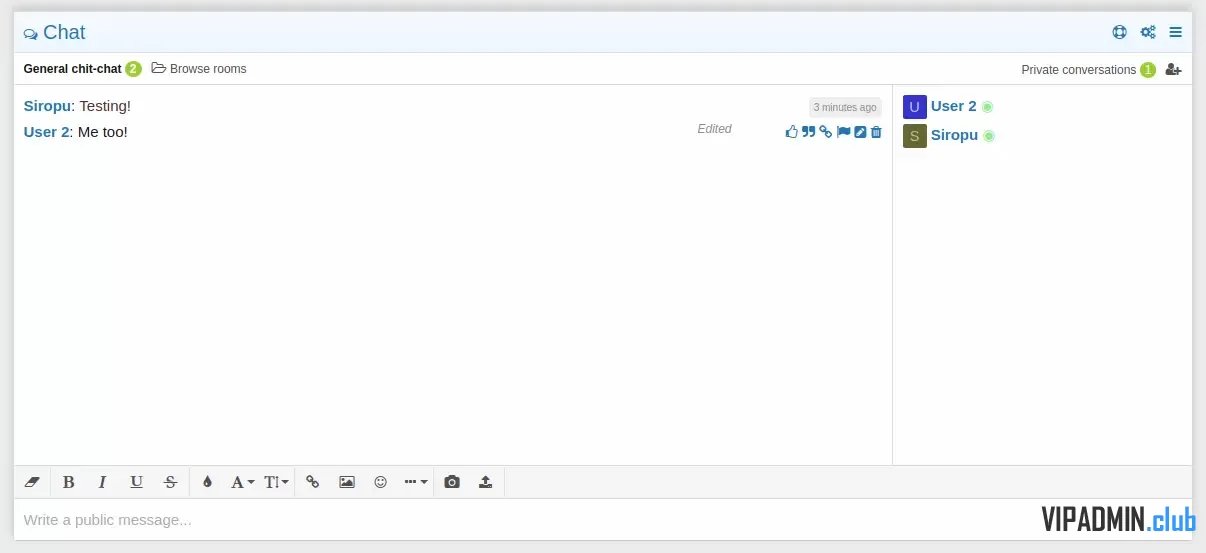Open the font family dropdown
The height and width of the screenshot is (553, 1206).
point(243,482)
